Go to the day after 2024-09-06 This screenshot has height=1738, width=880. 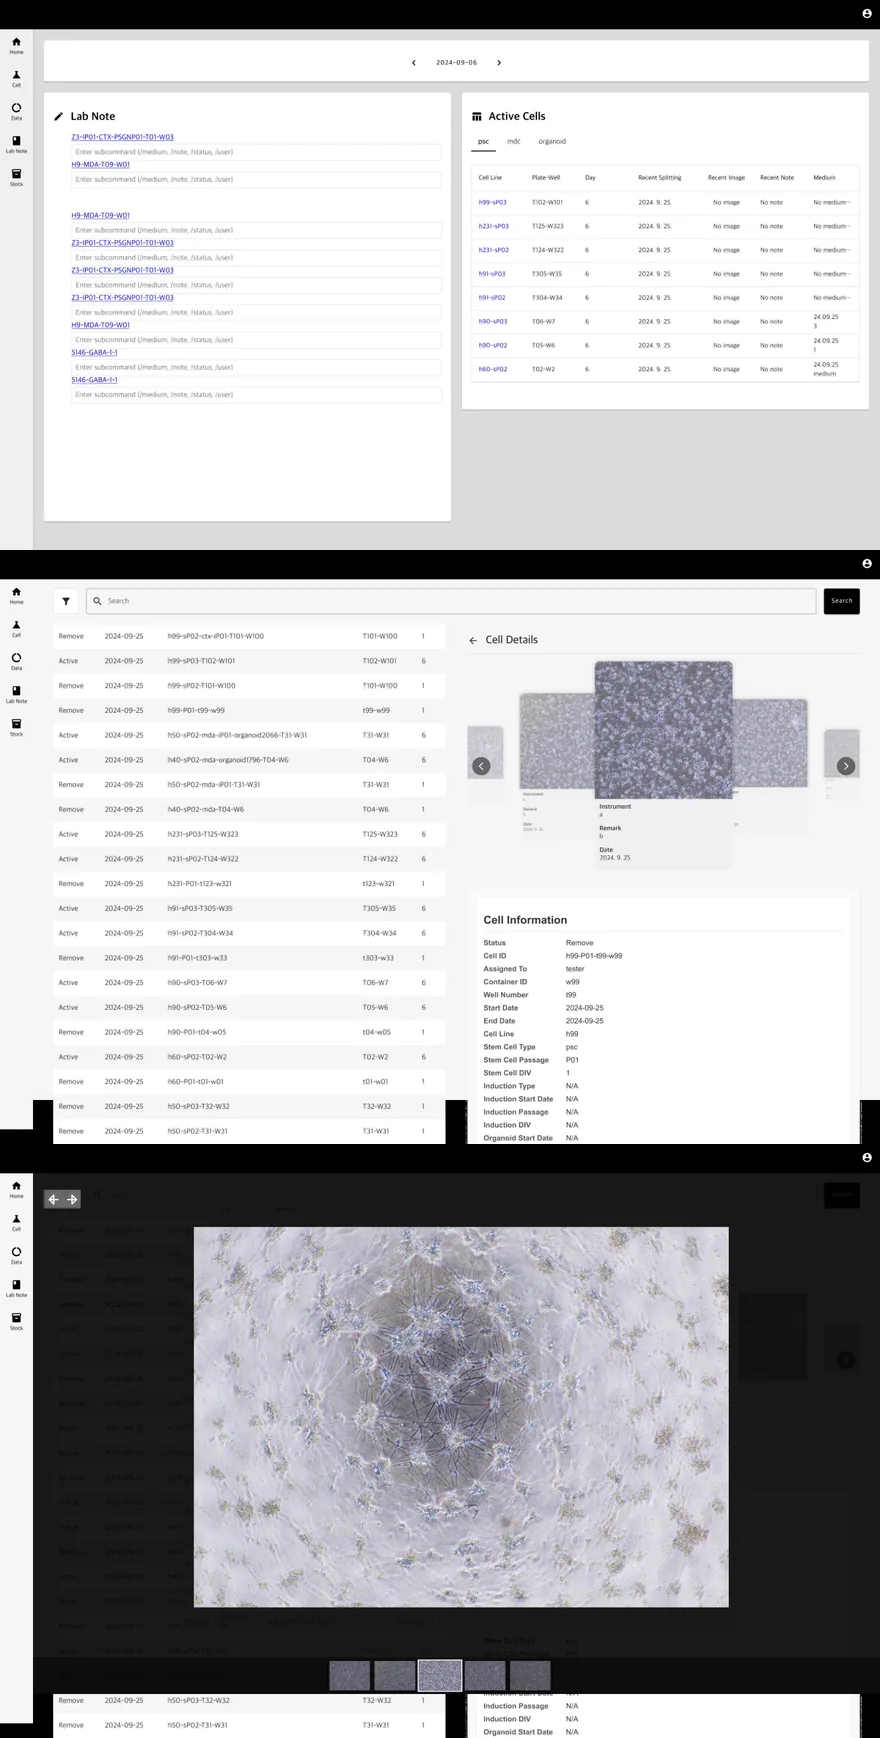(499, 62)
